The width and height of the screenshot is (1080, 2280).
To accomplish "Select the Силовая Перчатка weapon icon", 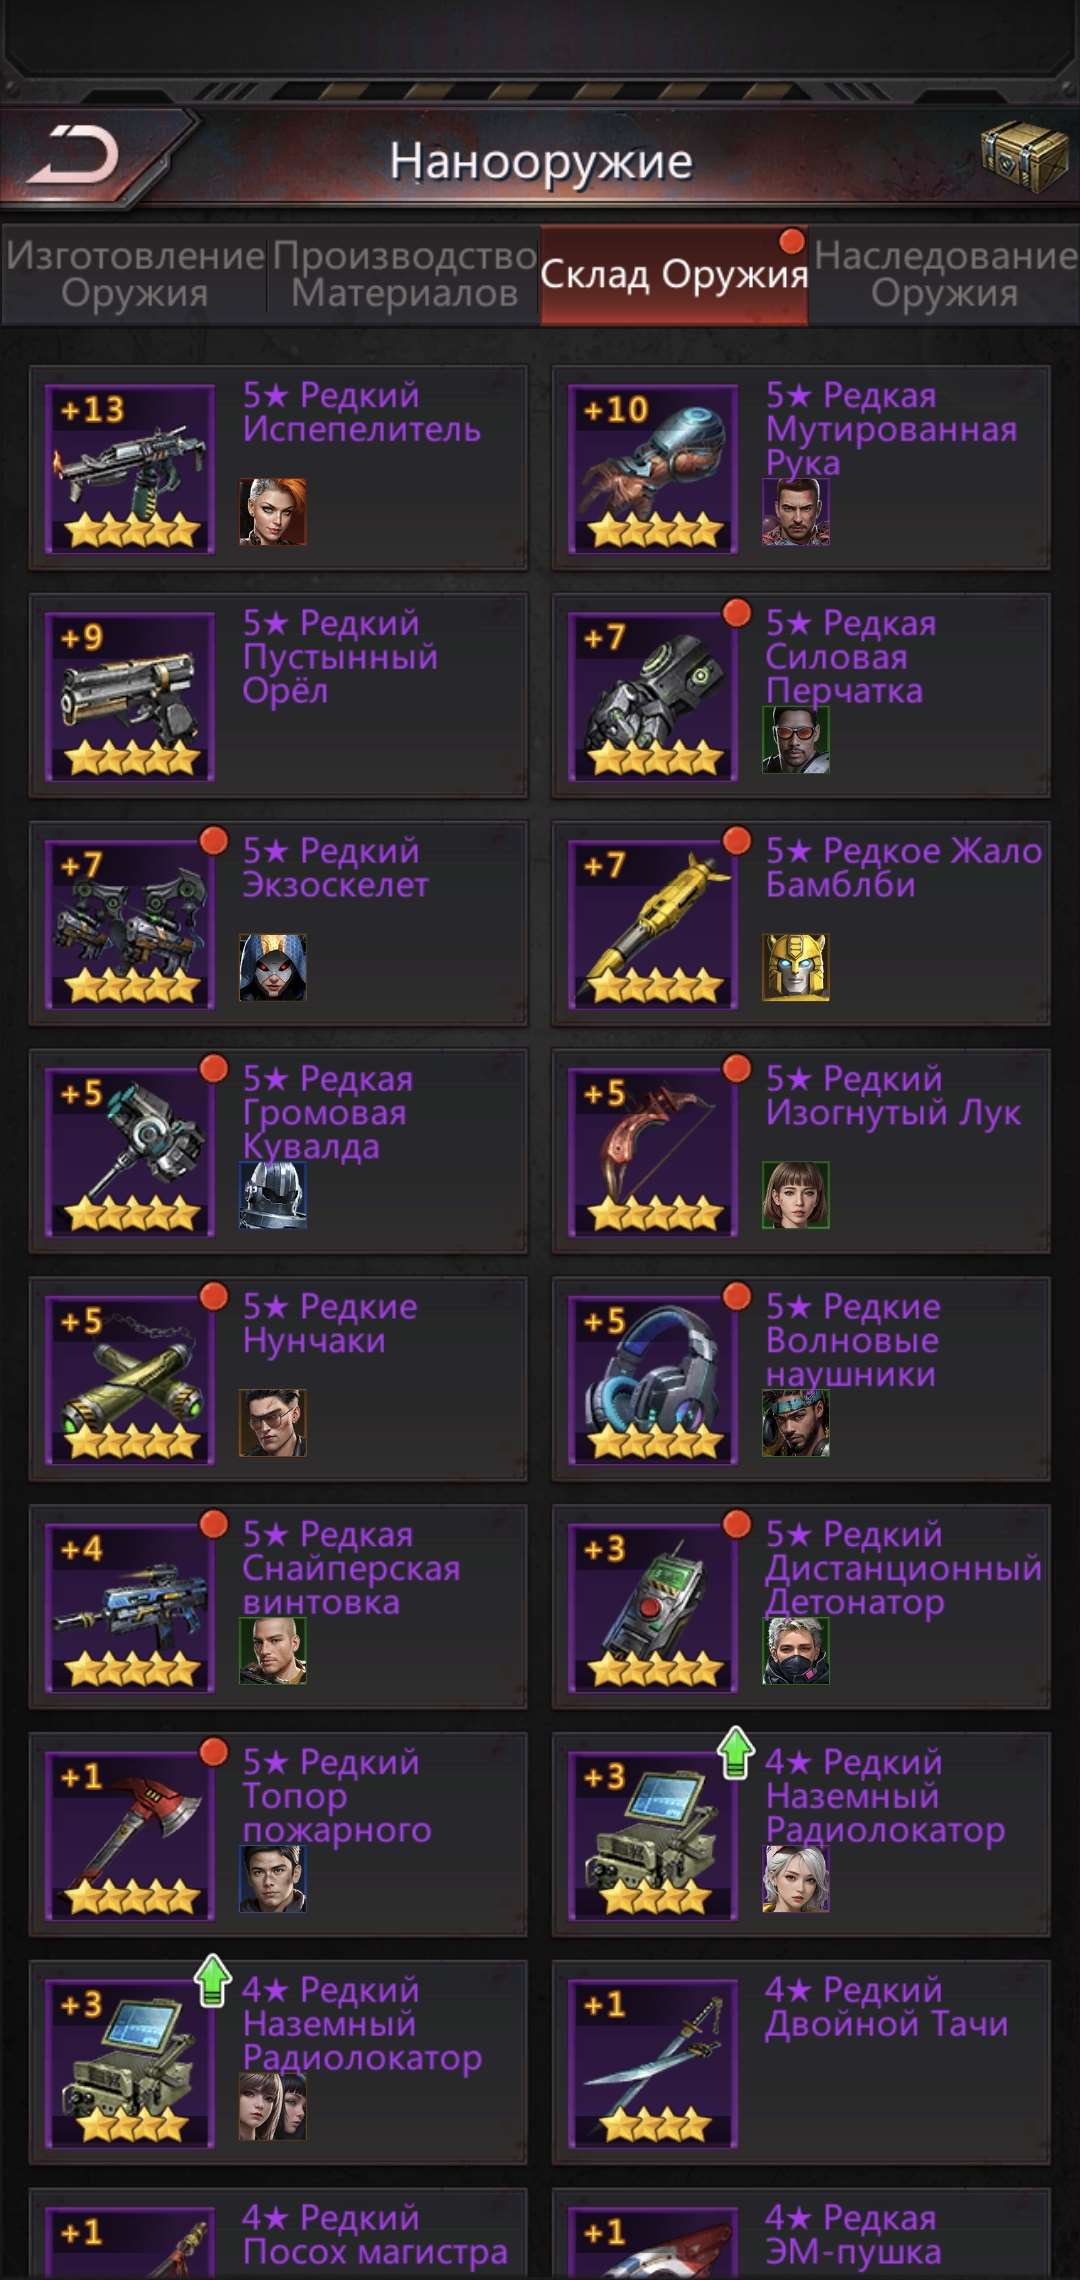I will coord(654,695).
